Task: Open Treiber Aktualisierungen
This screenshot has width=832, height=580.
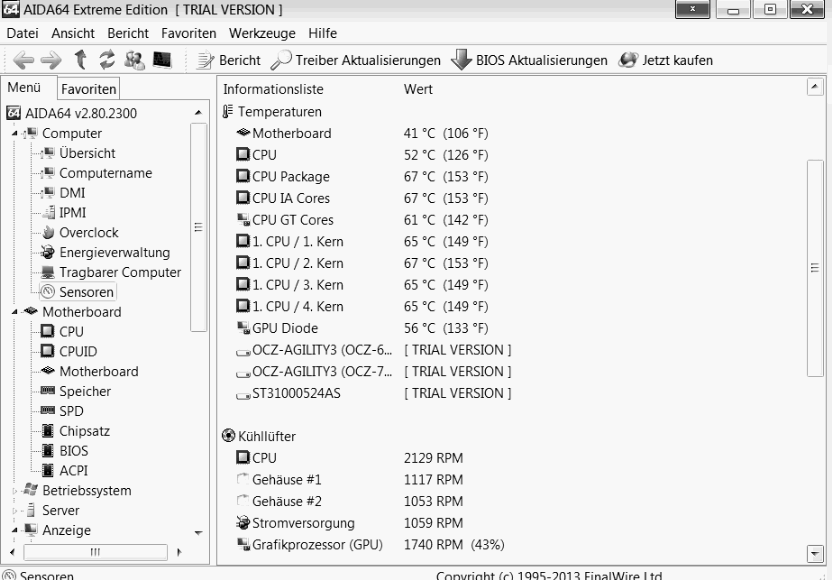Action: point(356,60)
